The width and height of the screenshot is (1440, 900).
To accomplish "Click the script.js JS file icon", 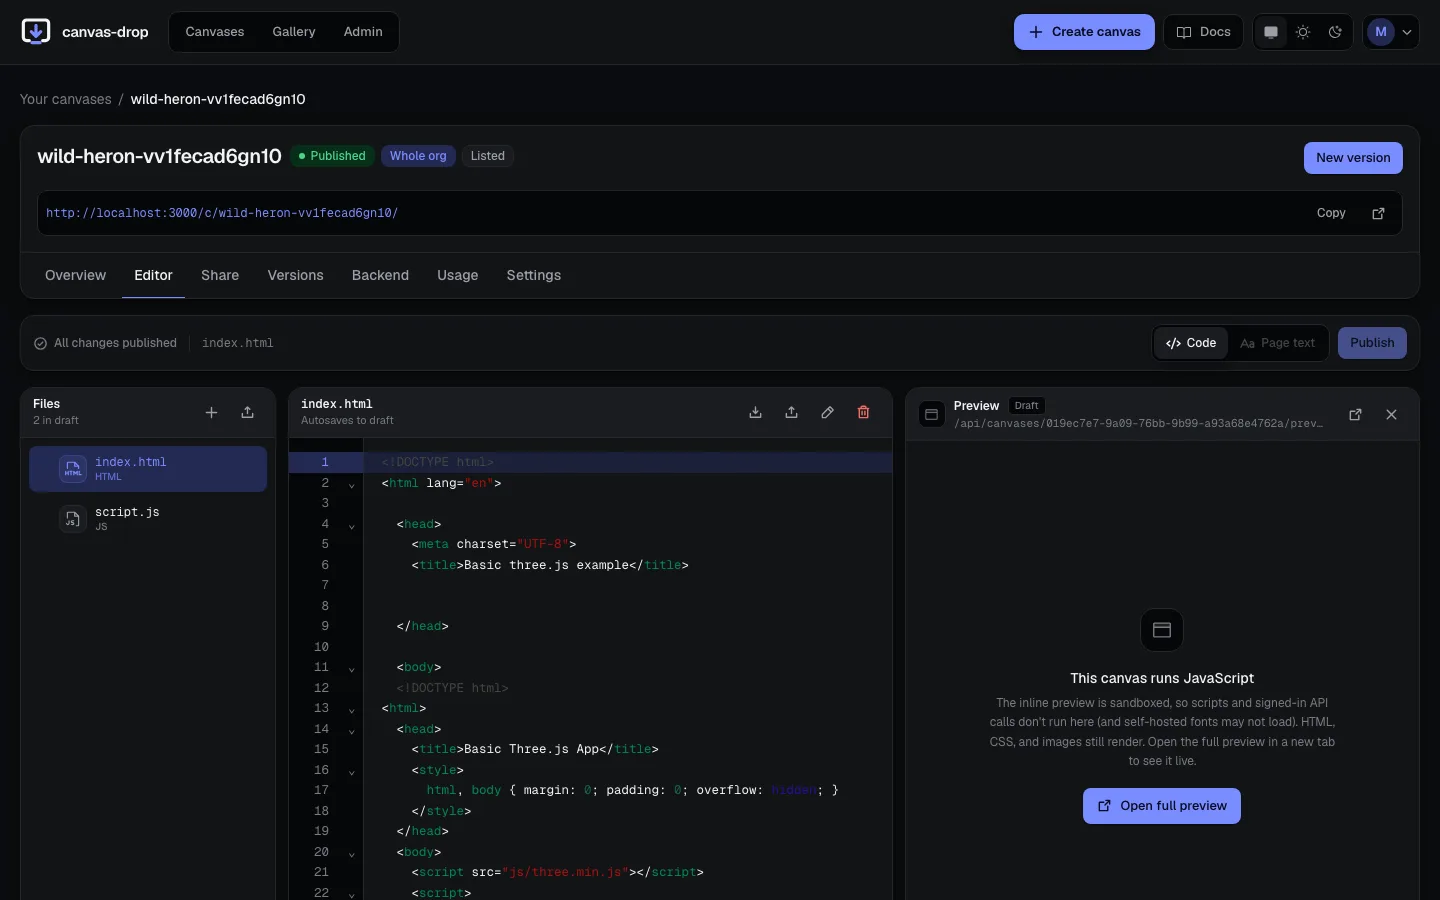I will pos(73,519).
